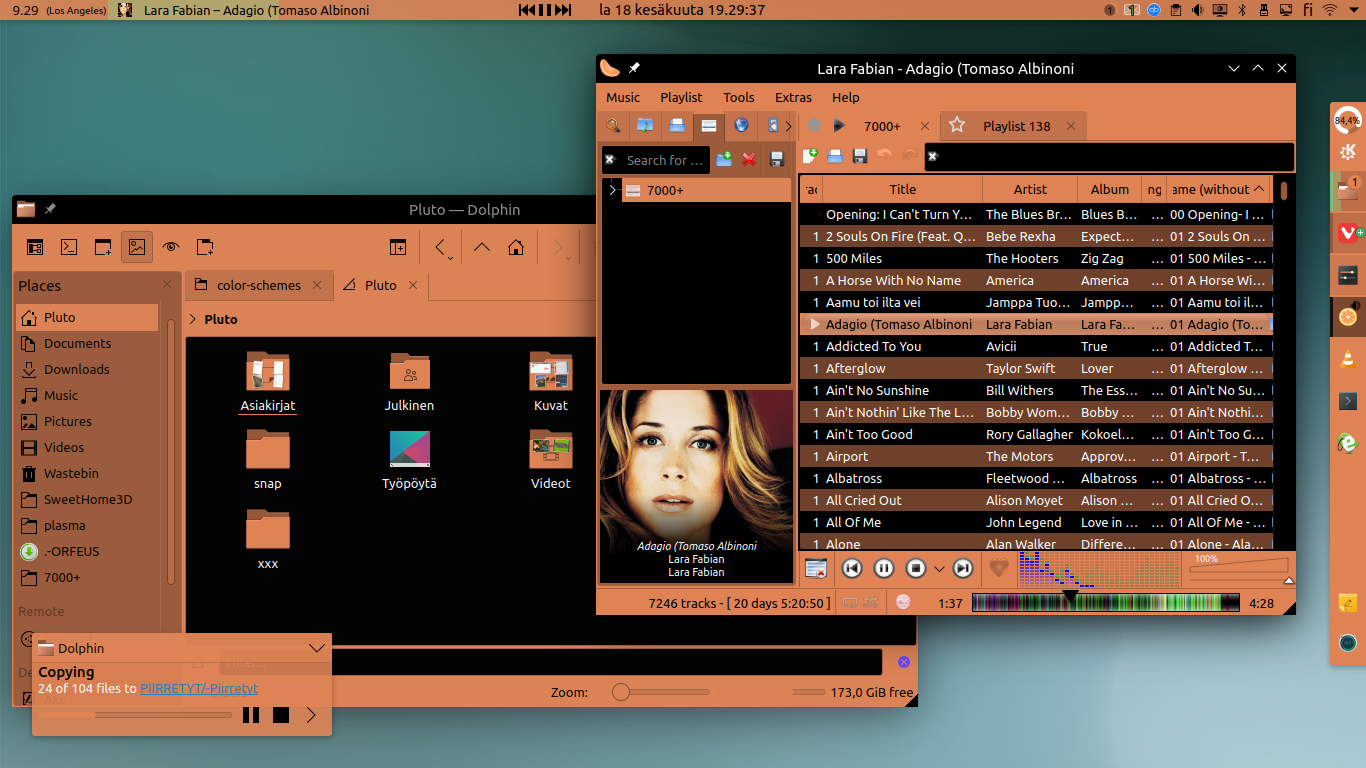Show more sidebar tabs with the chevron
This screenshot has height=768, width=1366.
point(788,126)
